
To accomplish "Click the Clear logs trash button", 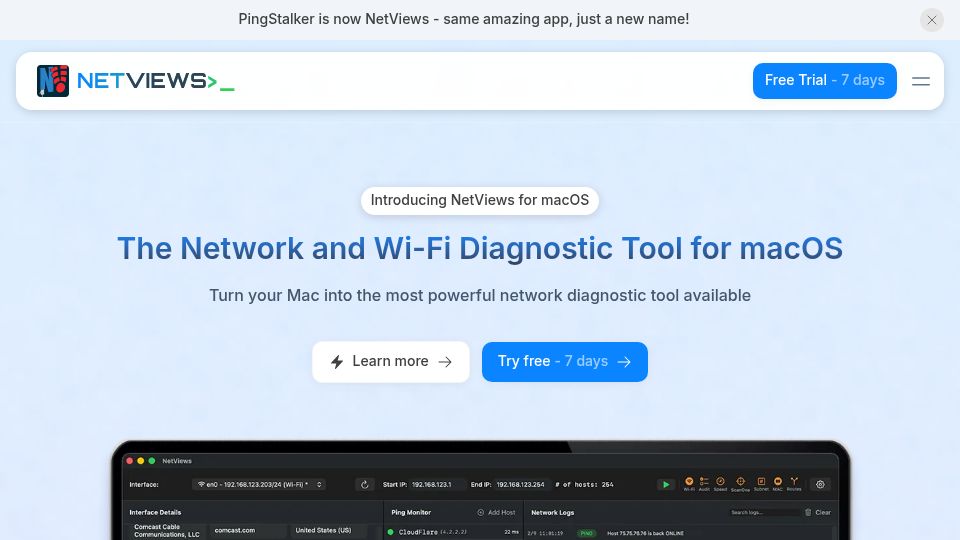I will [817, 512].
